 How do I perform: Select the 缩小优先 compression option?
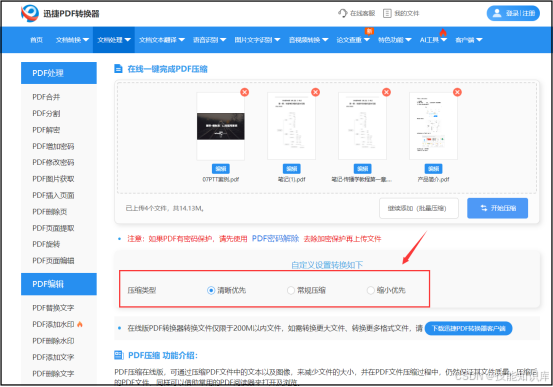click(370, 290)
